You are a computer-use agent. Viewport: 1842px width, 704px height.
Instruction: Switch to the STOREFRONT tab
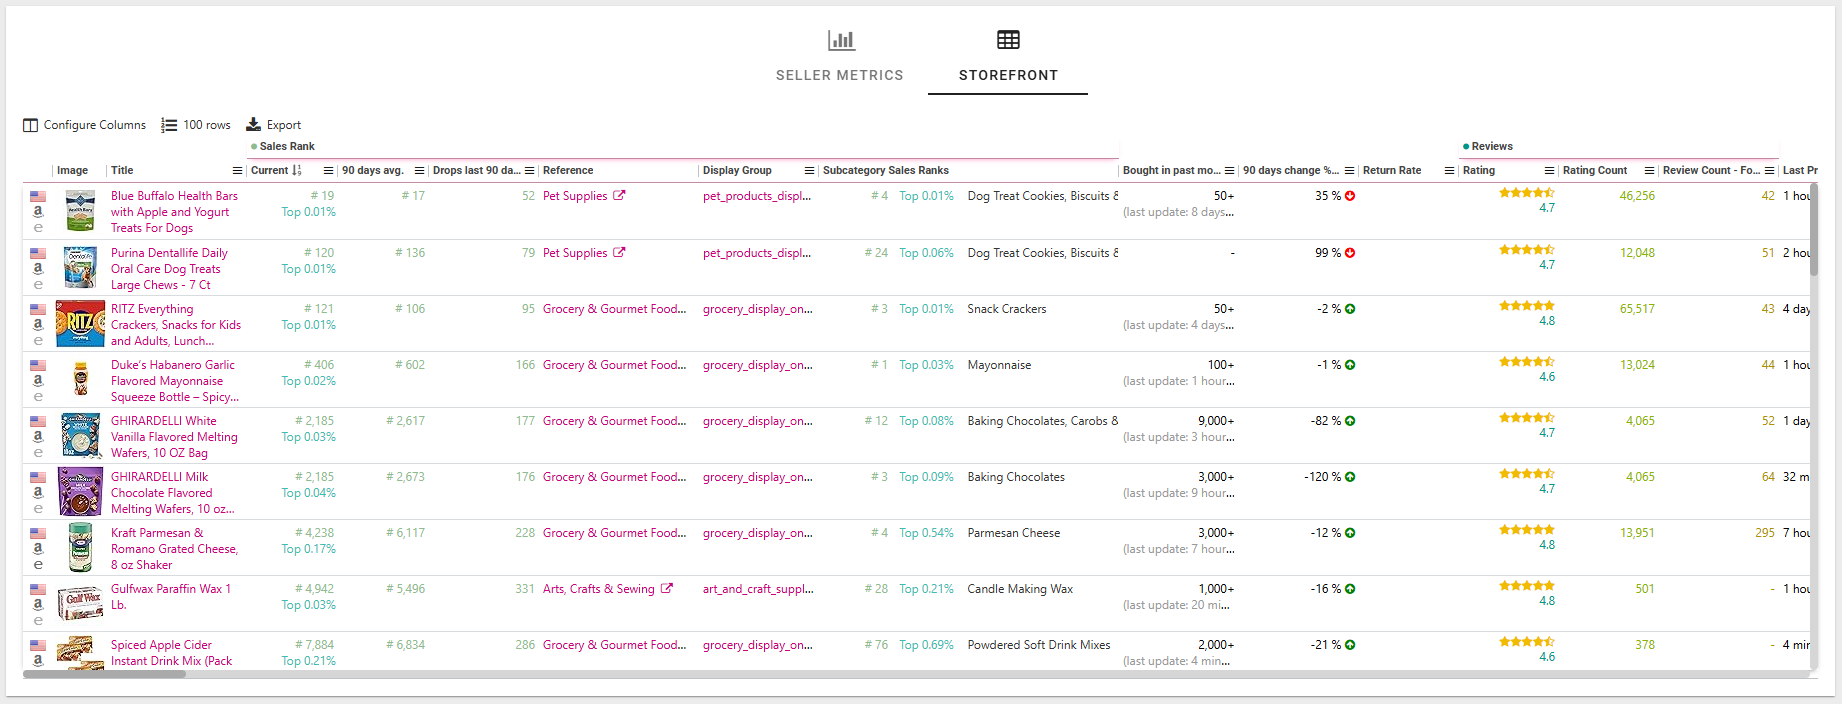[x=1008, y=57]
